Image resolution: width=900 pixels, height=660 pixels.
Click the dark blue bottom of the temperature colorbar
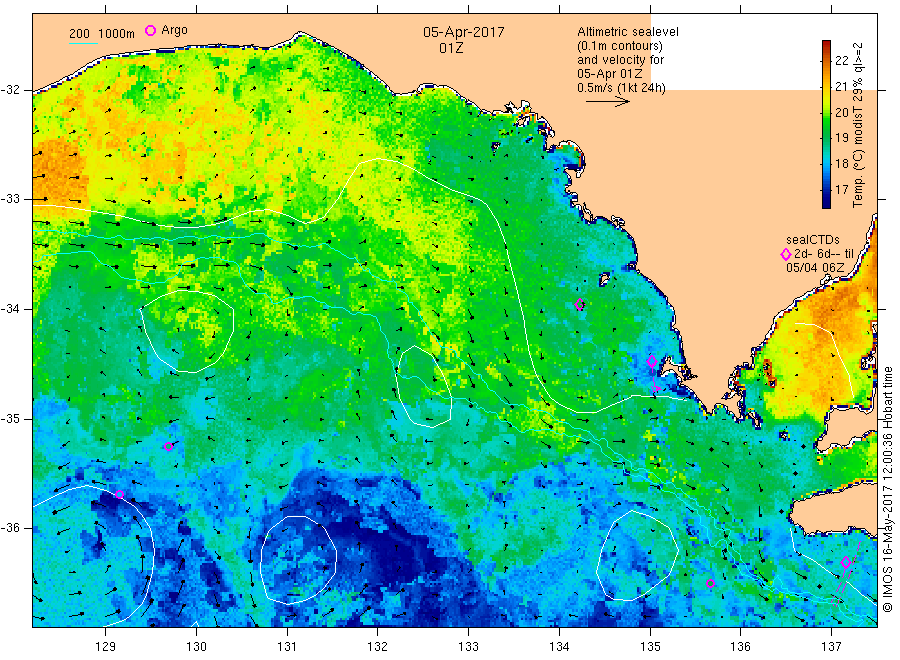coord(827,203)
